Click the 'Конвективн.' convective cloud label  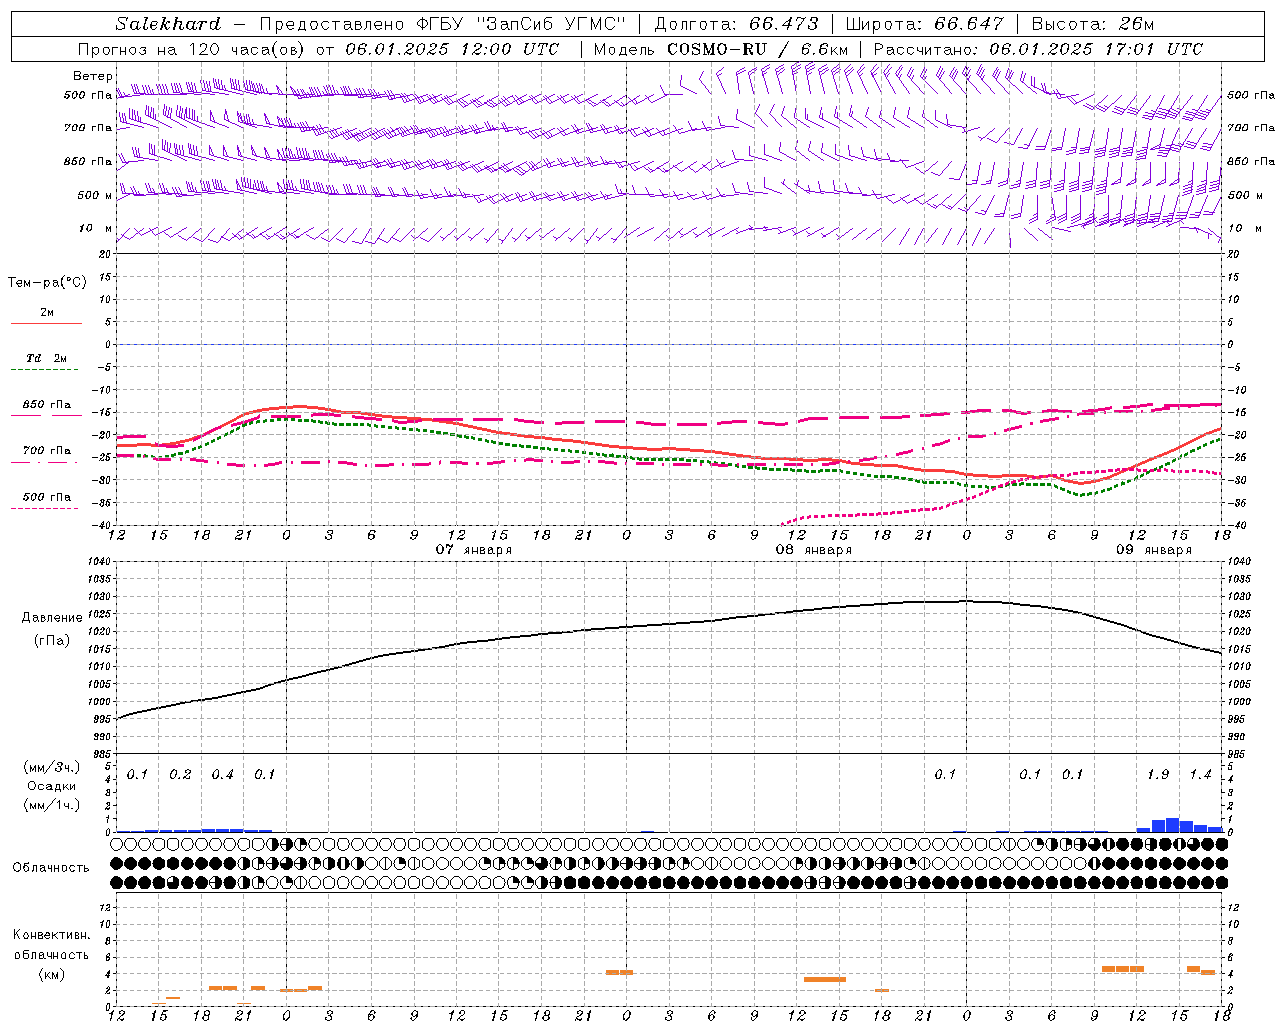[x=52, y=935]
